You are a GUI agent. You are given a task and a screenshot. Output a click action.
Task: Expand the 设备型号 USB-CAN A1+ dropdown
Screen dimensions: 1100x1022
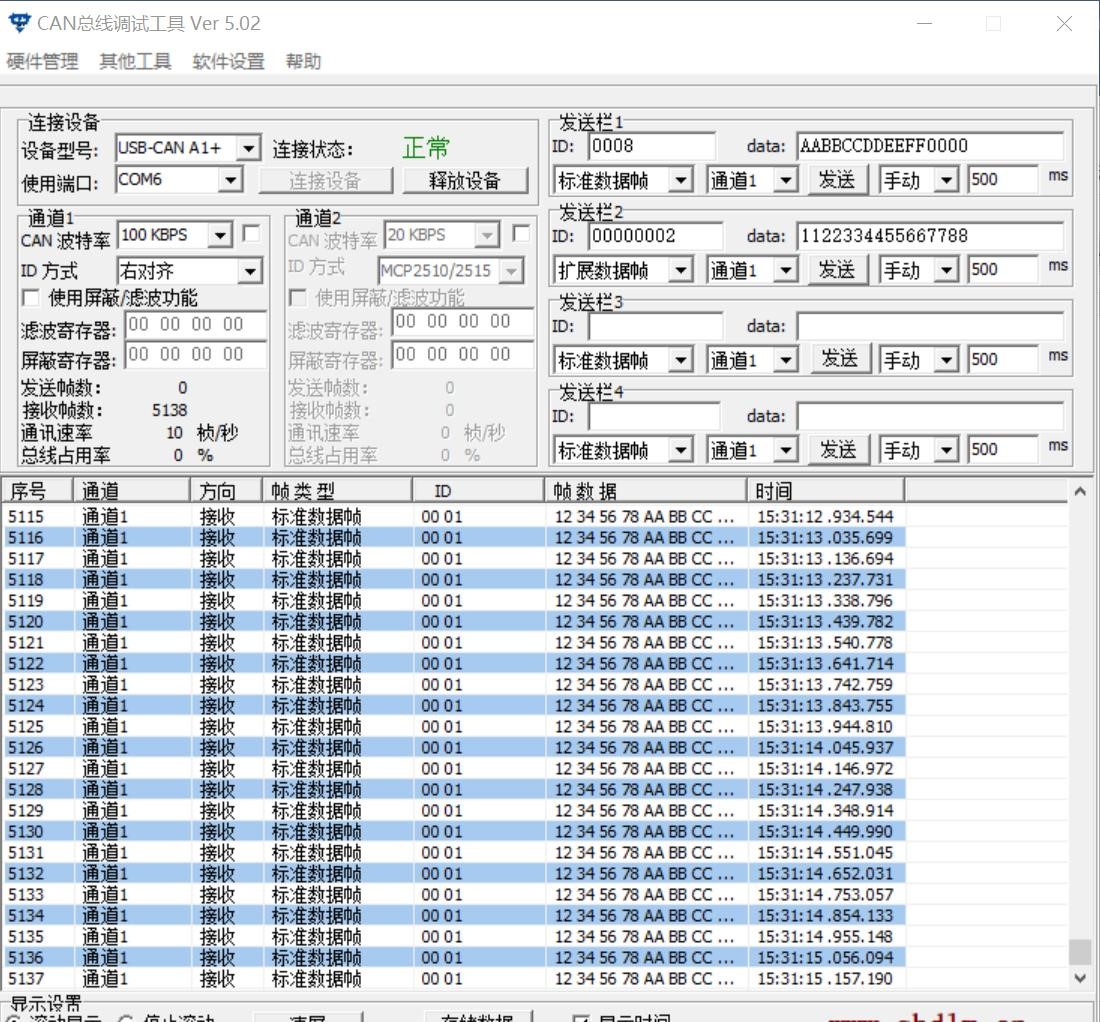tap(248, 149)
